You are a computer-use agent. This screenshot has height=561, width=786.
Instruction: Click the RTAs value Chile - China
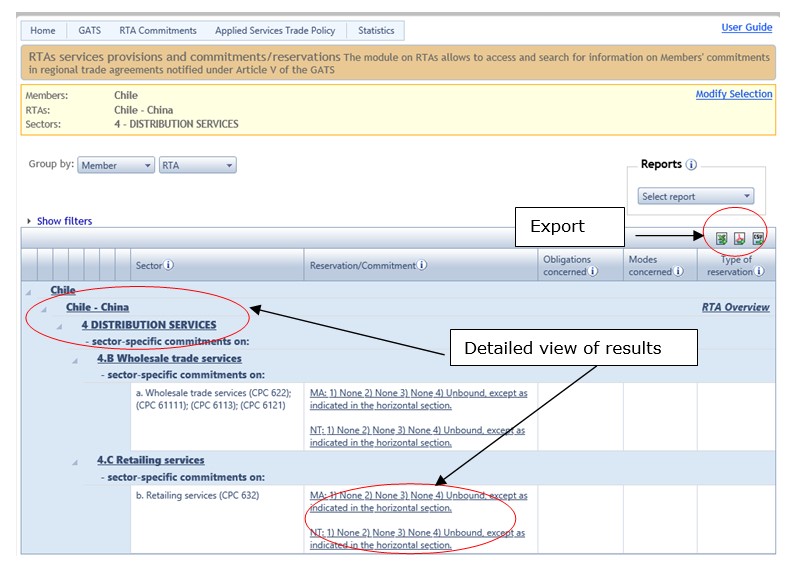click(143, 110)
